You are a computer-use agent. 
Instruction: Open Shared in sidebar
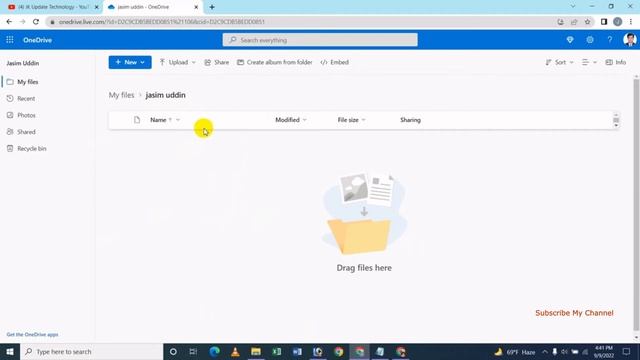click(26, 132)
